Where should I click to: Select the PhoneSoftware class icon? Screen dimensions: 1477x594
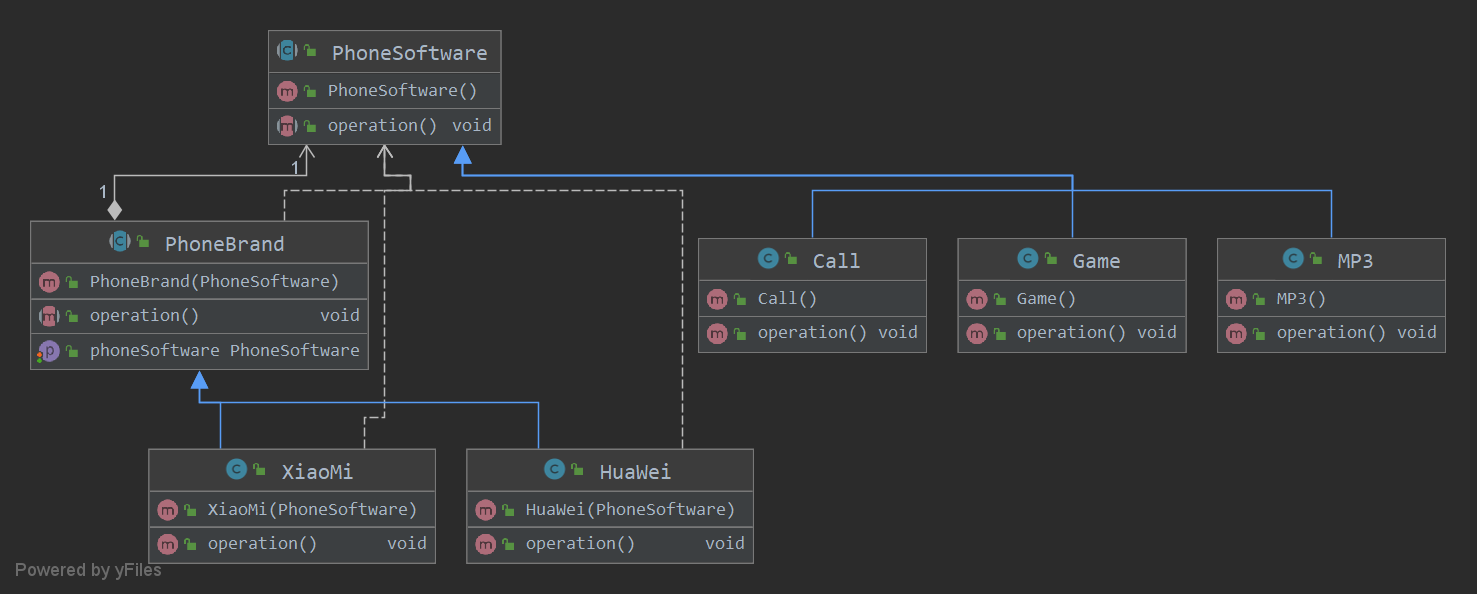(287, 51)
